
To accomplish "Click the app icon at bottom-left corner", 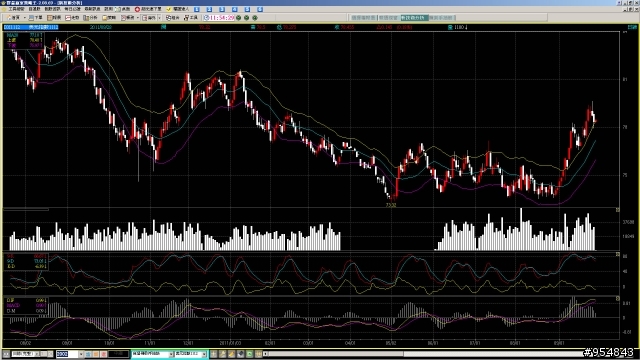I will click(x=6, y=354).
